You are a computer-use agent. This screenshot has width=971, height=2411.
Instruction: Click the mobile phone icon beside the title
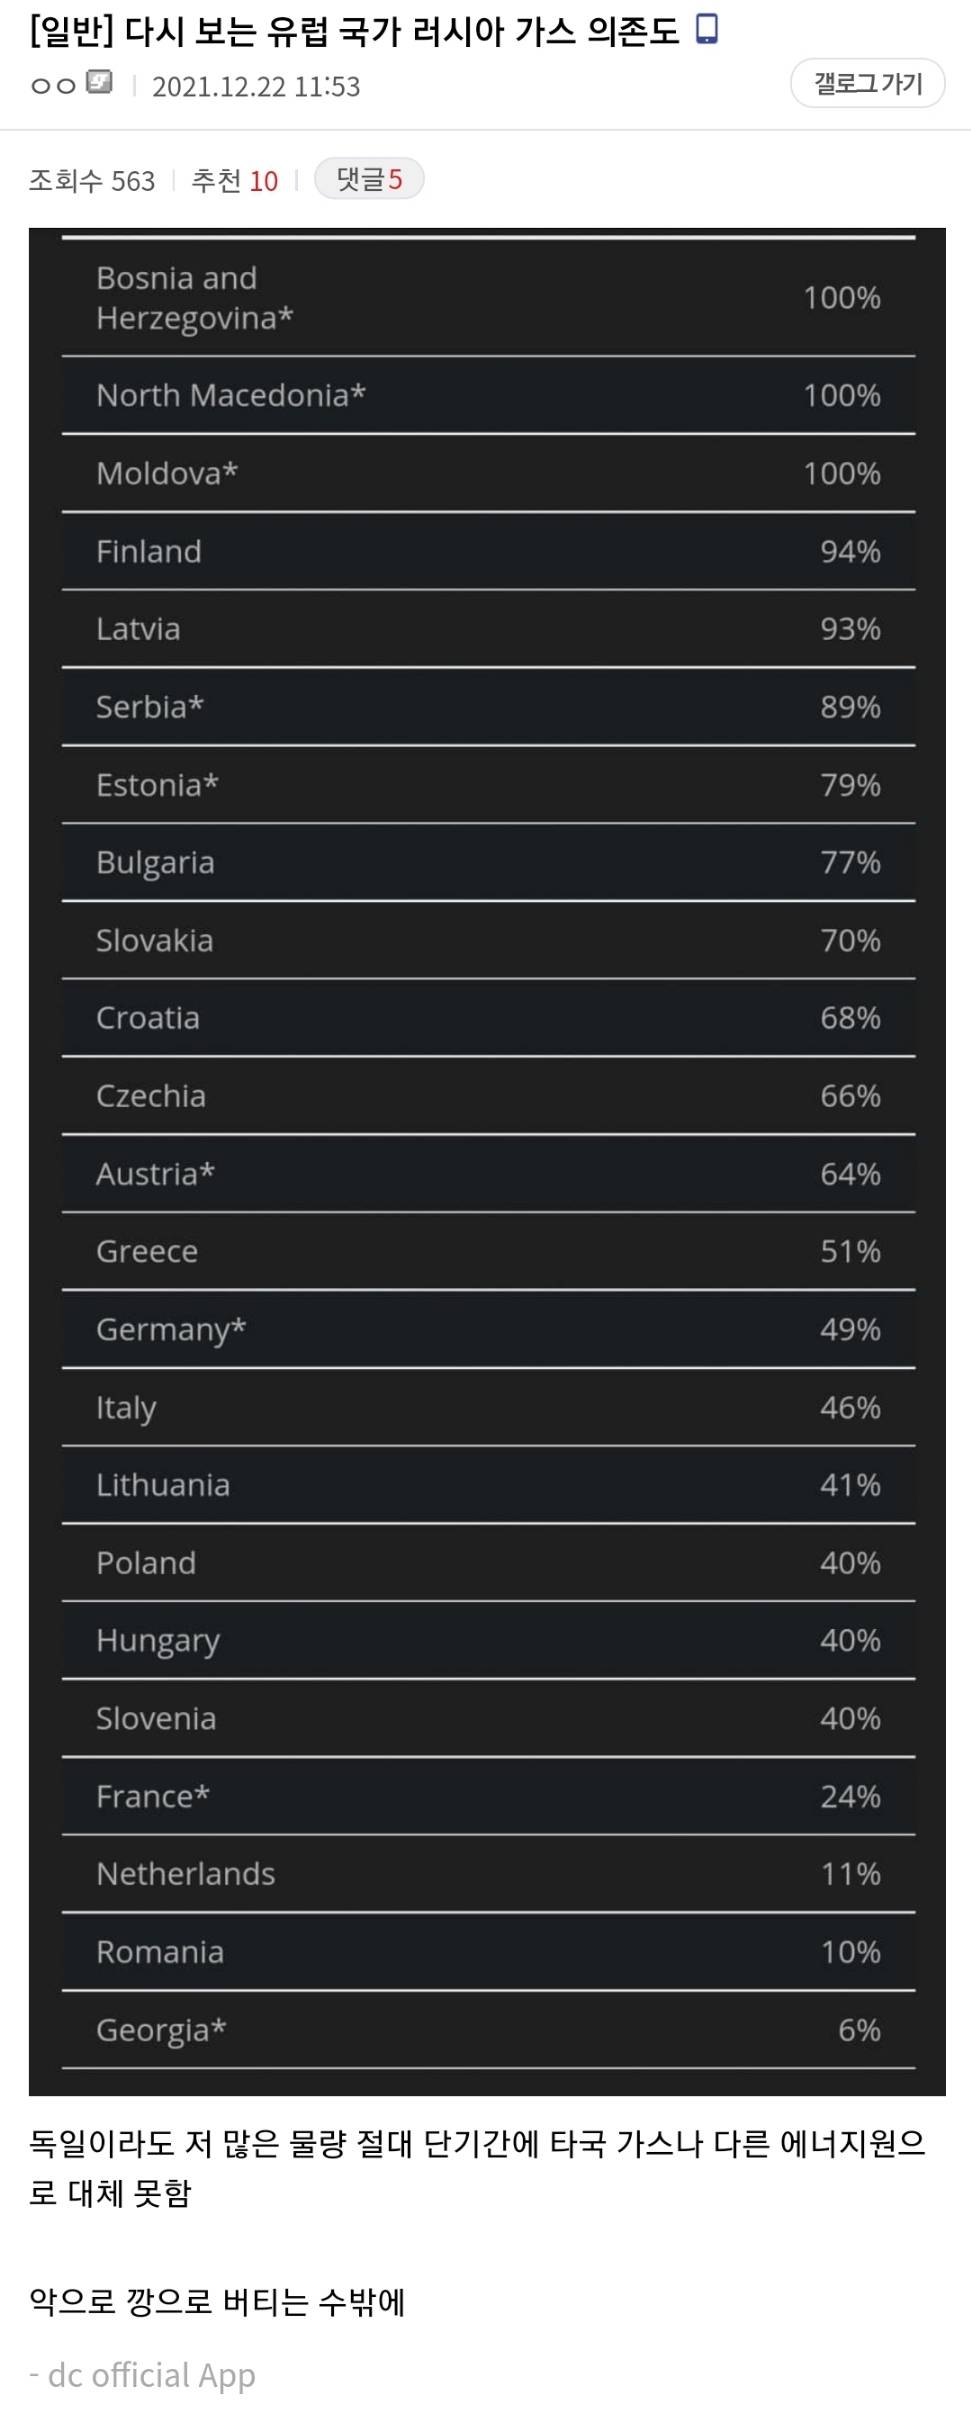tap(706, 29)
